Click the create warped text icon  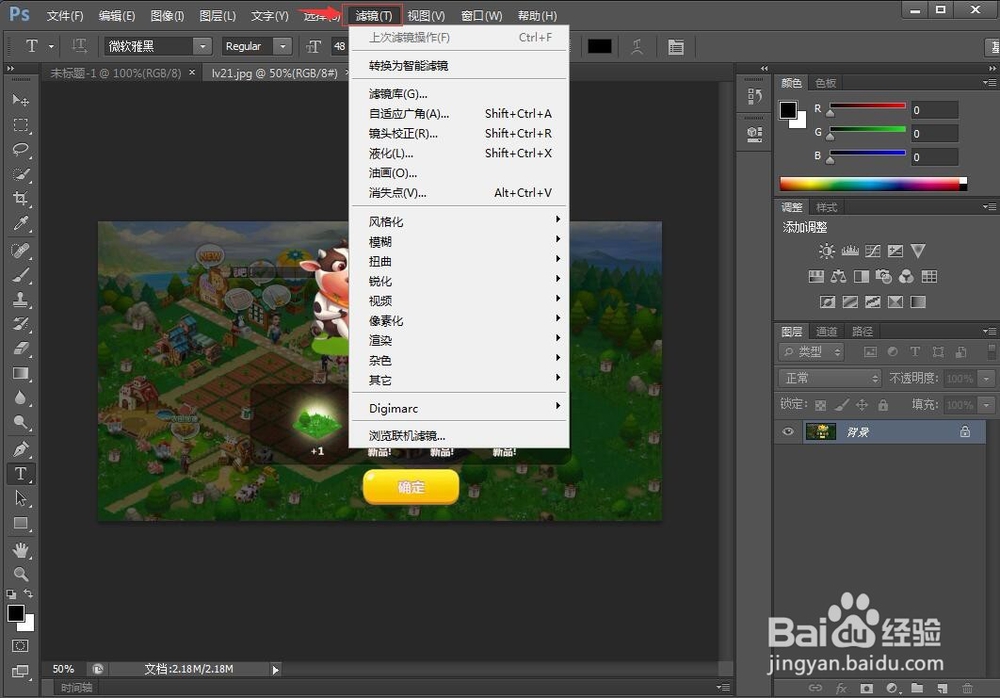pyautogui.click(x=636, y=47)
